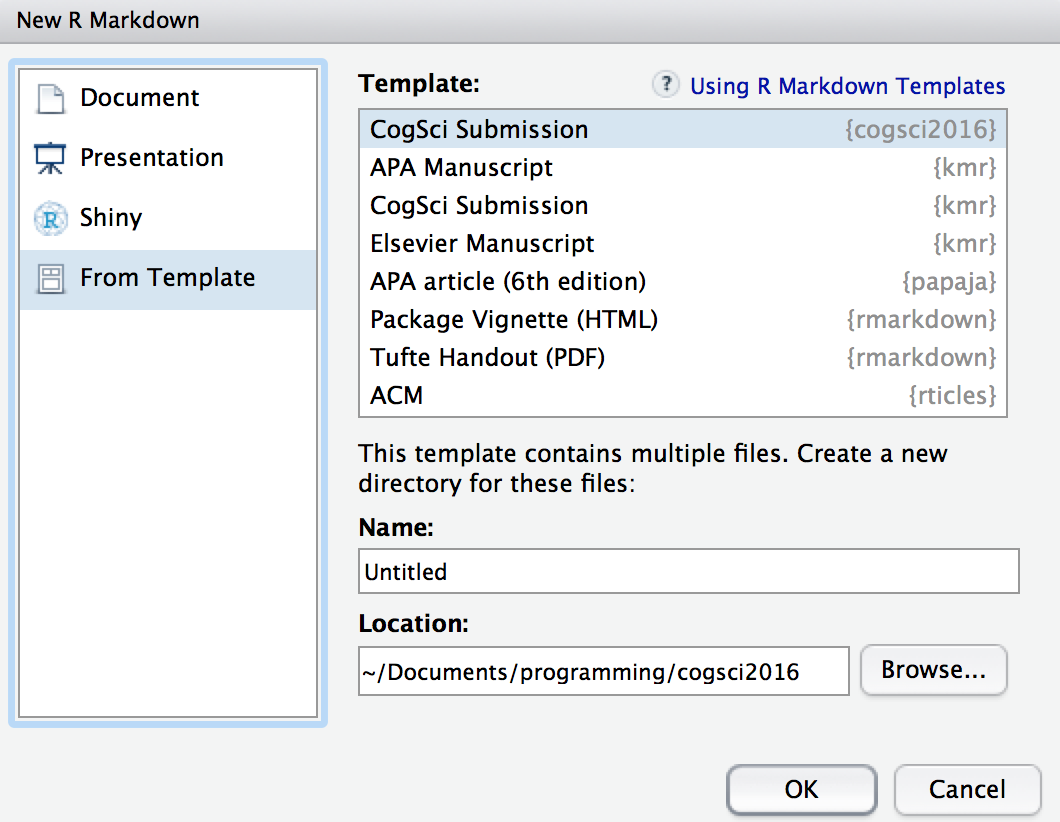Screen dimensions: 1060x822
Task: Confirm with the OK button
Action: pos(802,789)
